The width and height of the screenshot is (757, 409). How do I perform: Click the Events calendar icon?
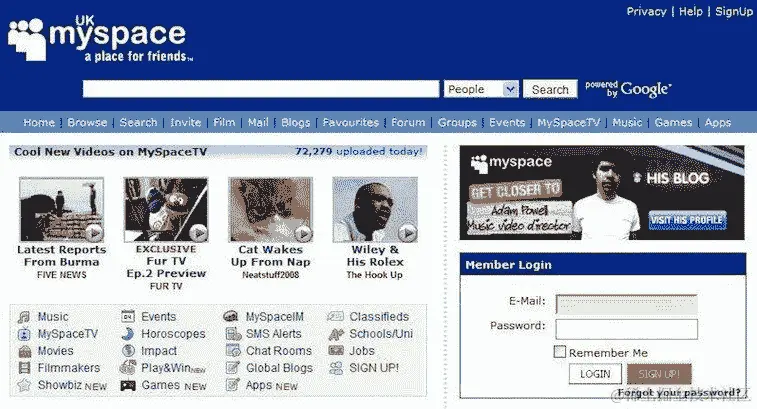128,316
